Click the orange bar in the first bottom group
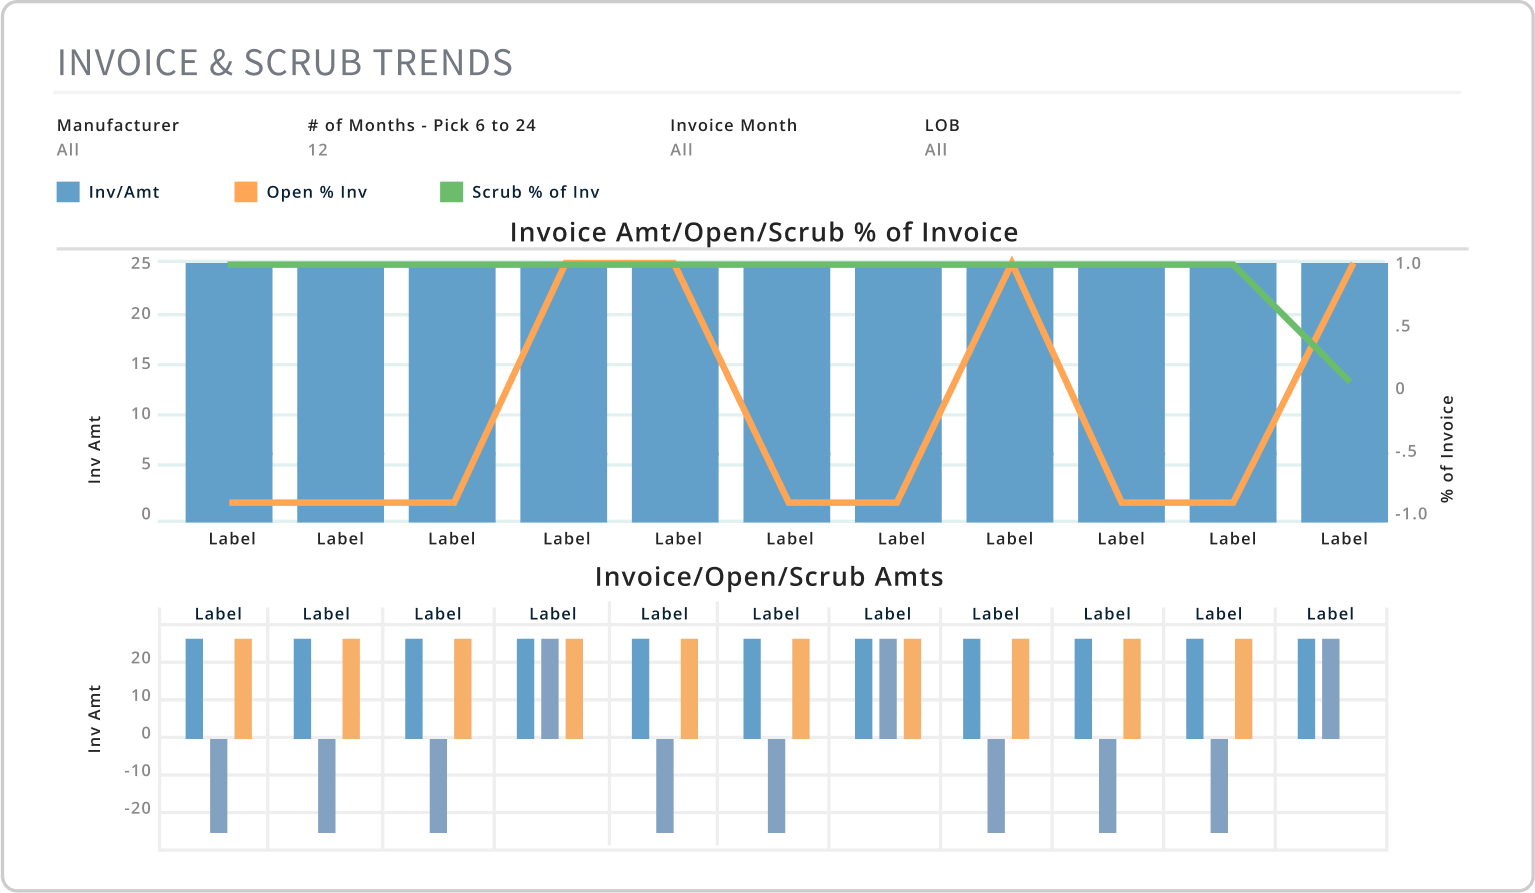The height and width of the screenshot is (893, 1535). tap(243, 688)
